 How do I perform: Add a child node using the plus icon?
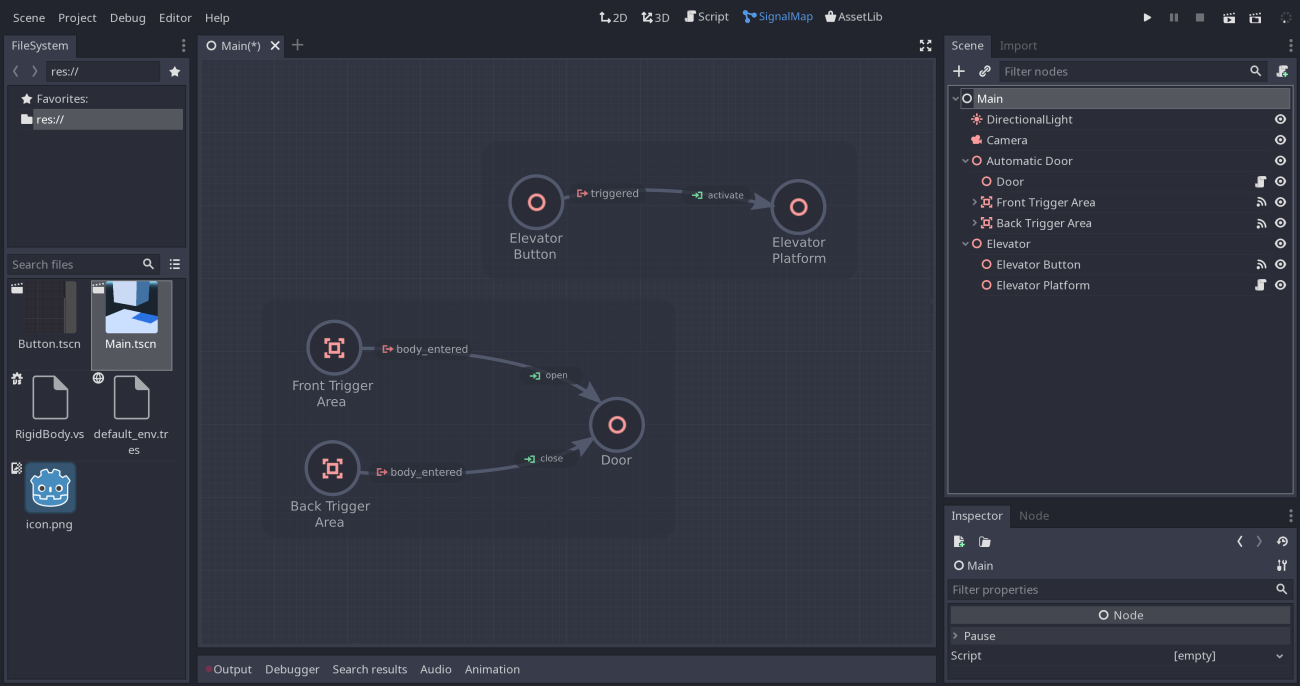pos(958,71)
